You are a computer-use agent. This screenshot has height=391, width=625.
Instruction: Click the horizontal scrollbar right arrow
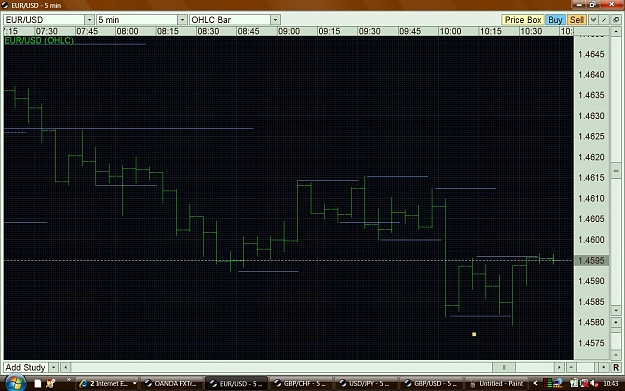pos(559,367)
